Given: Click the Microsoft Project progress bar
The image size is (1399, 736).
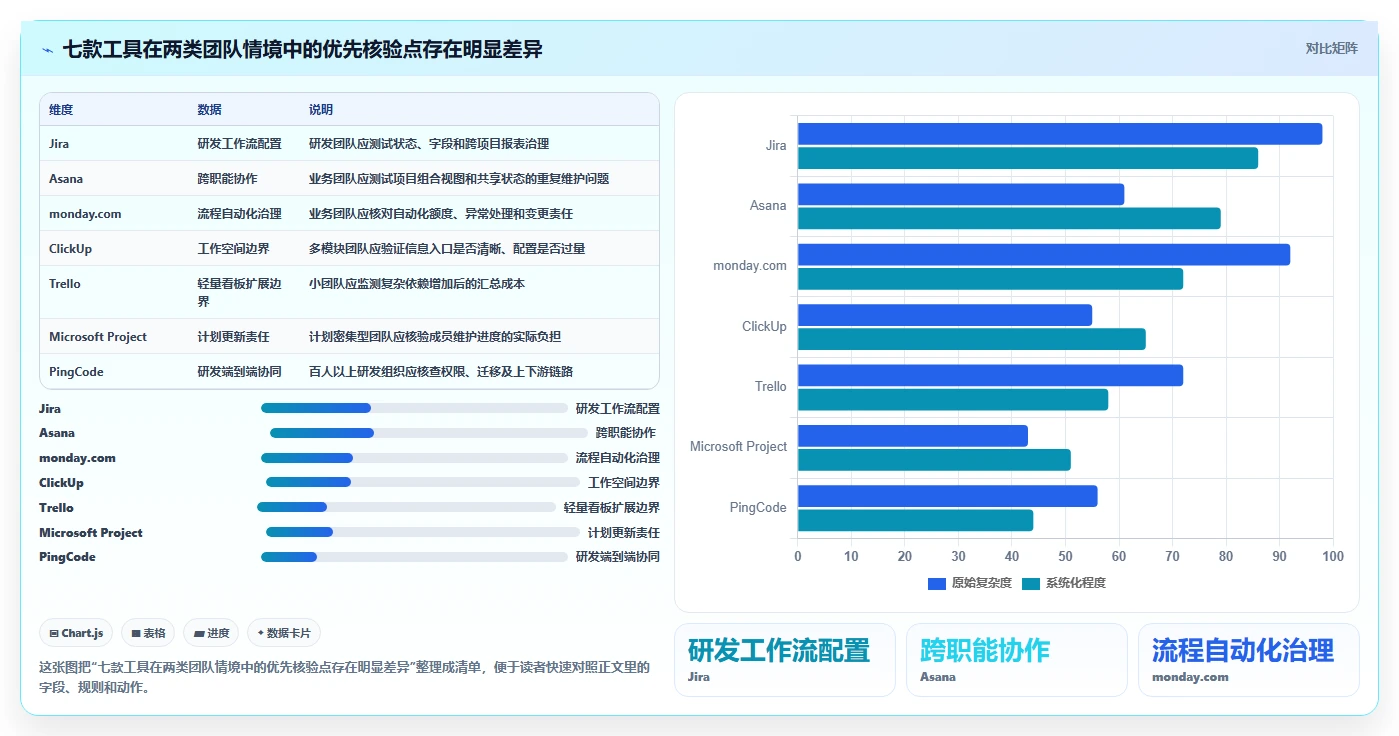Looking at the screenshot, I should click(x=422, y=532).
